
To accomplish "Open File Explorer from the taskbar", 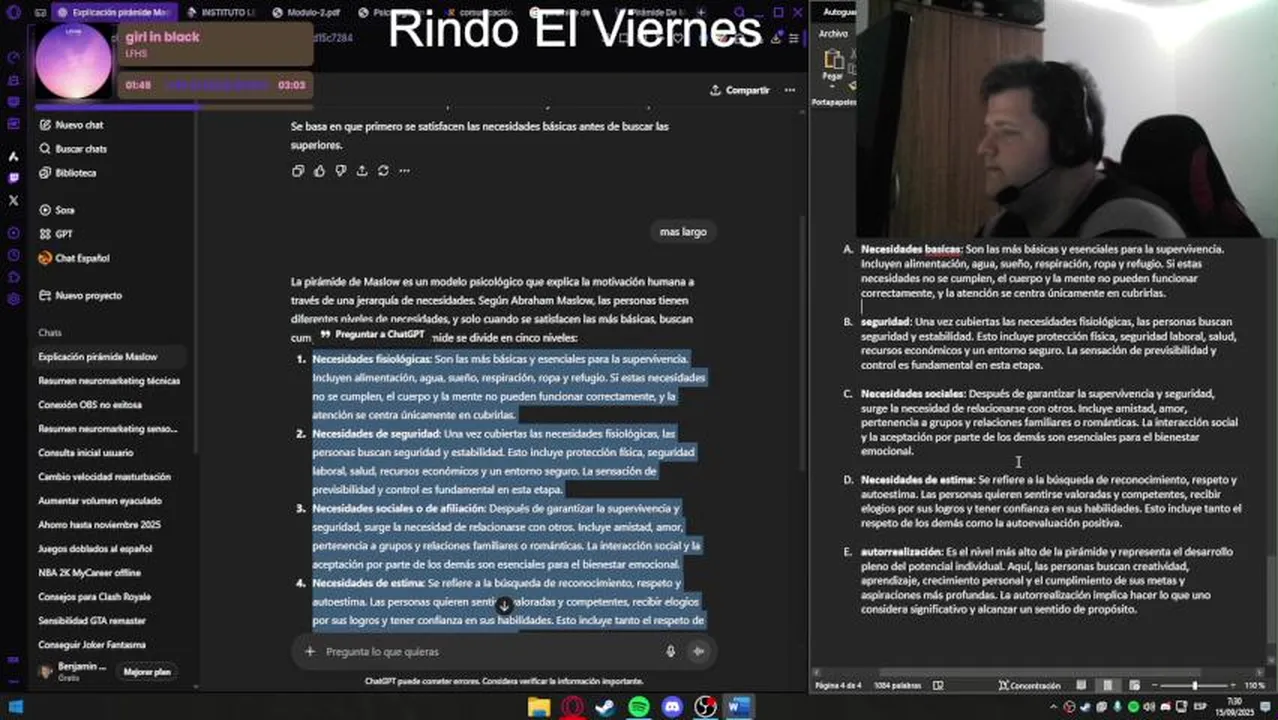I will pyautogui.click(x=539, y=707).
